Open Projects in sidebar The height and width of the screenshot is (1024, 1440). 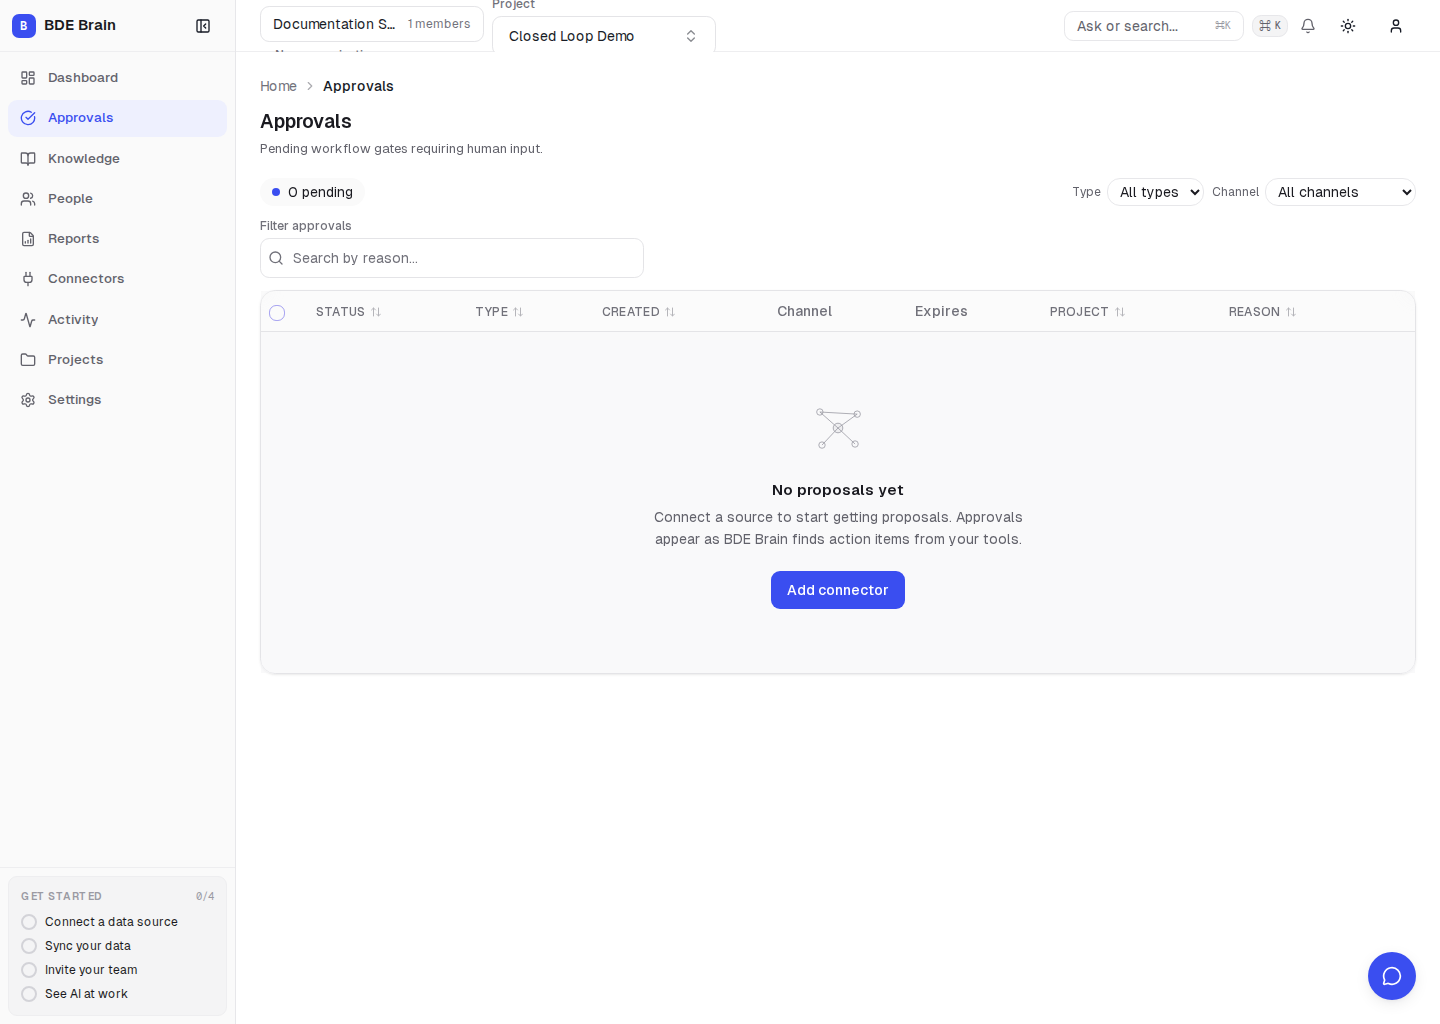point(118,360)
